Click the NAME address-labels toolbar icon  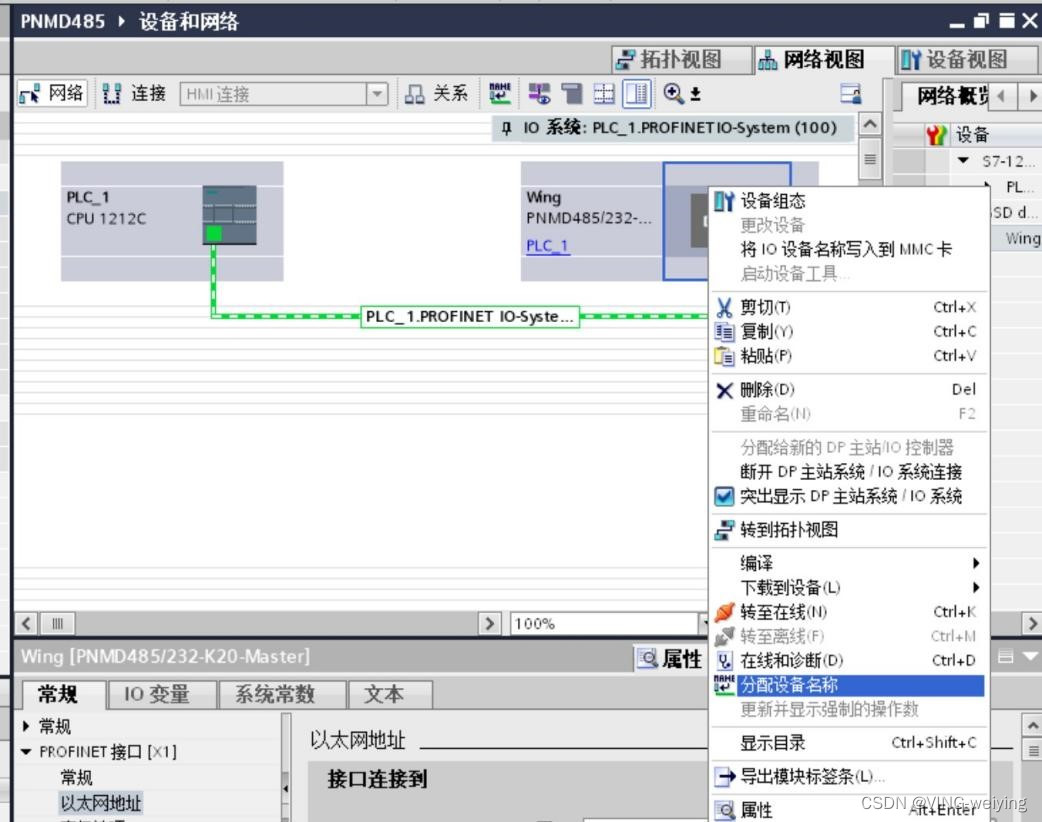[498, 95]
